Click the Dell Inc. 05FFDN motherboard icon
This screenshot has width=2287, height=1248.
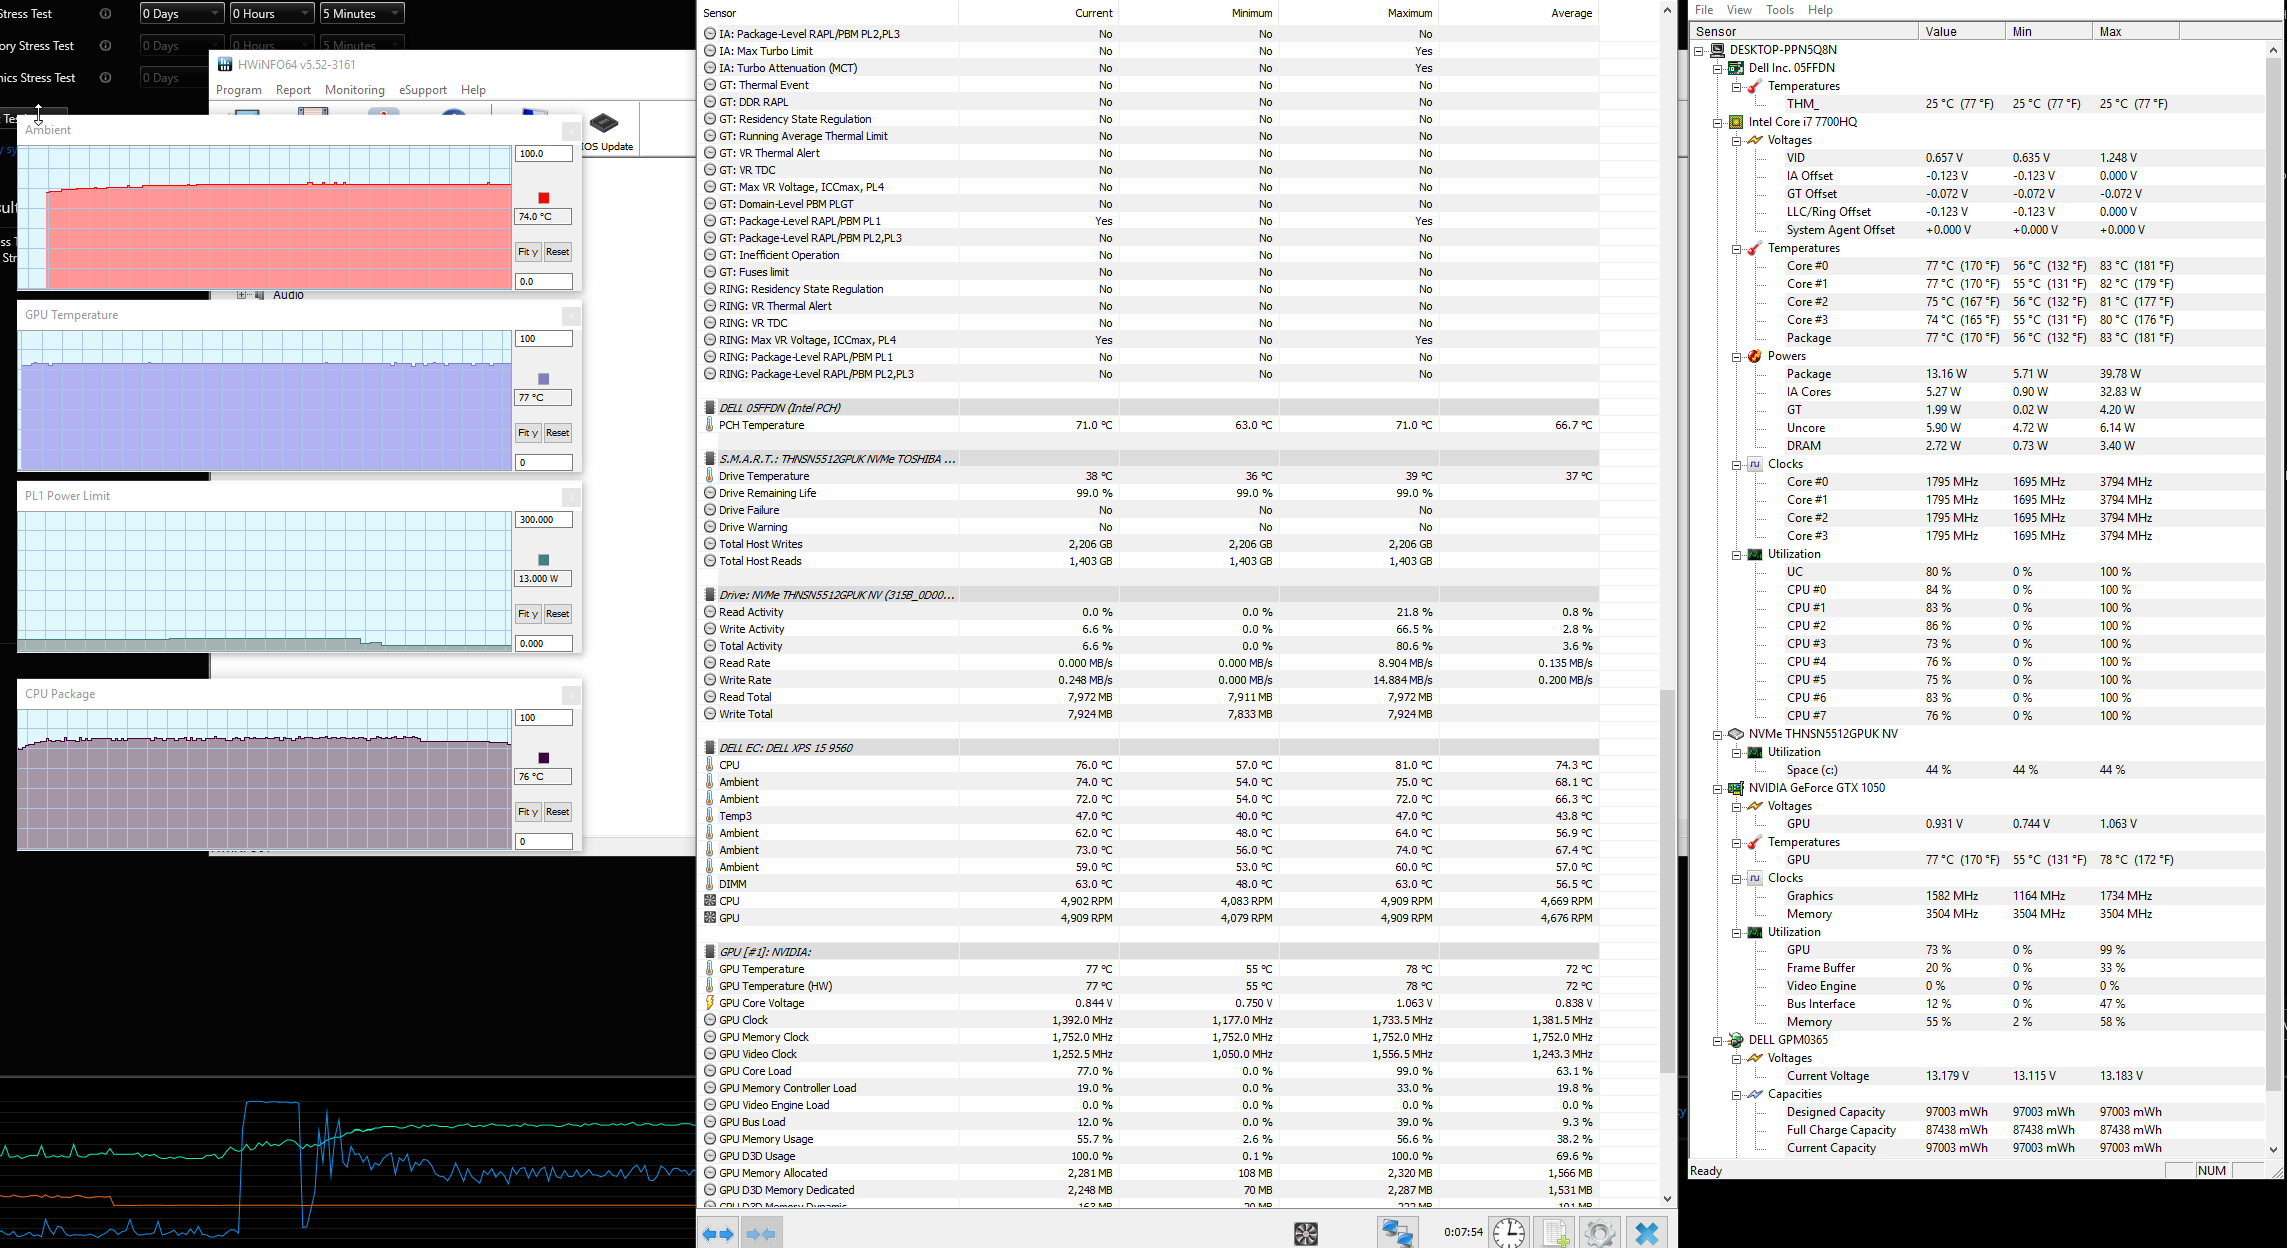click(1736, 68)
